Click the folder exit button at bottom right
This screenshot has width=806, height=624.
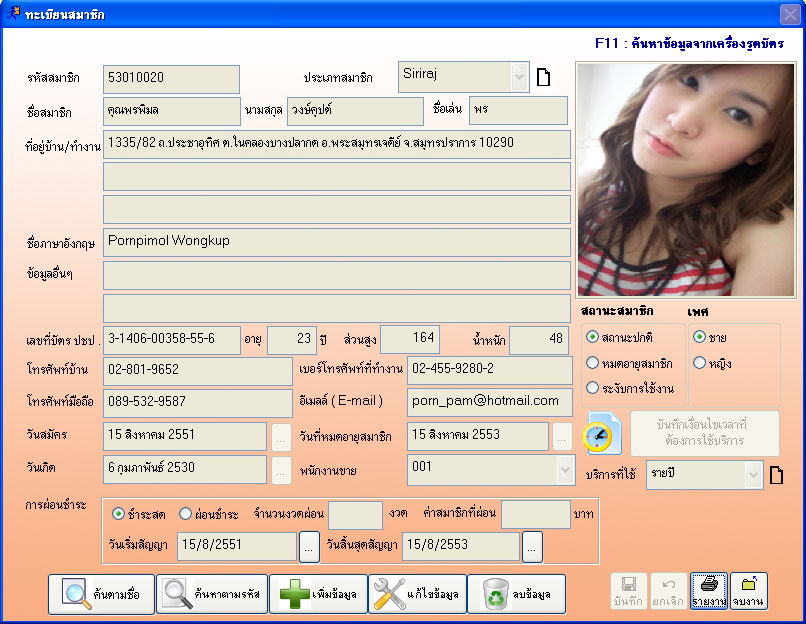pyautogui.click(x=749, y=591)
